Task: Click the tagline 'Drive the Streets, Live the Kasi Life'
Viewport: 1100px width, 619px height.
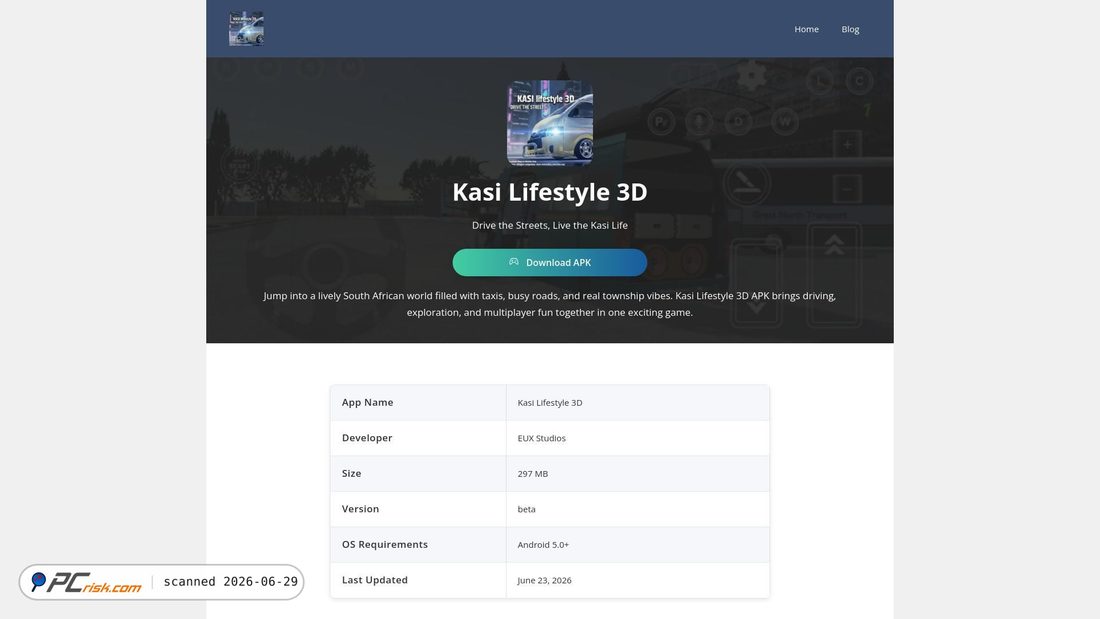Action: coord(550,225)
